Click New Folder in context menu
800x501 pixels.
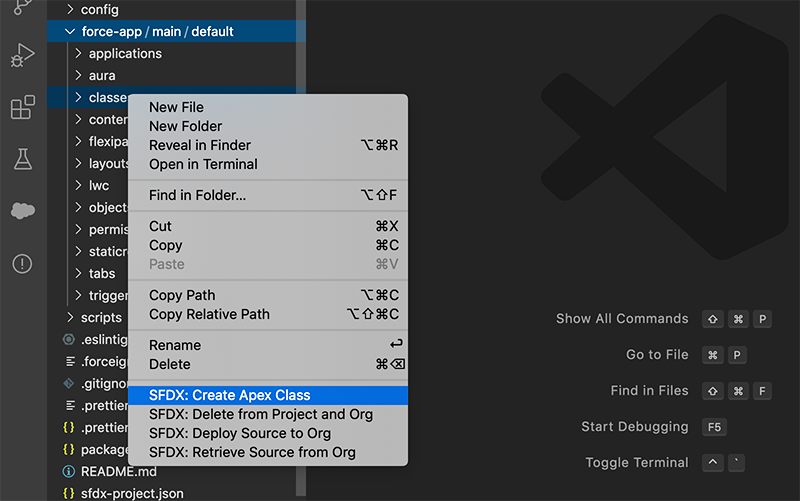coord(185,126)
